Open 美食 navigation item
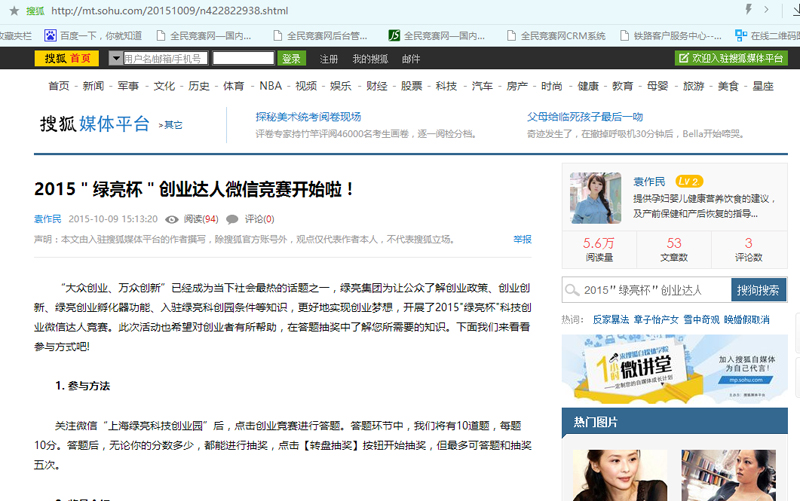Image resolution: width=800 pixels, height=501 pixels. pyautogui.click(x=728, y=86)
